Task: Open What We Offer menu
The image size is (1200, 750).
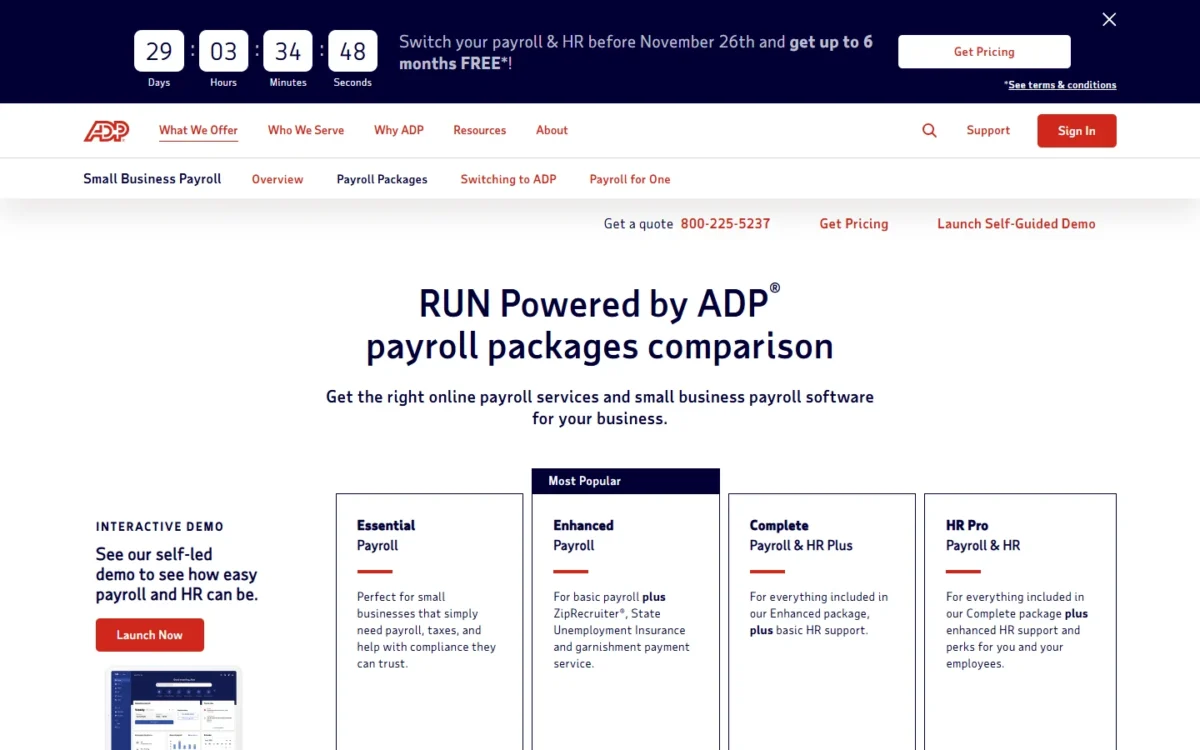Action: [198, 130]
